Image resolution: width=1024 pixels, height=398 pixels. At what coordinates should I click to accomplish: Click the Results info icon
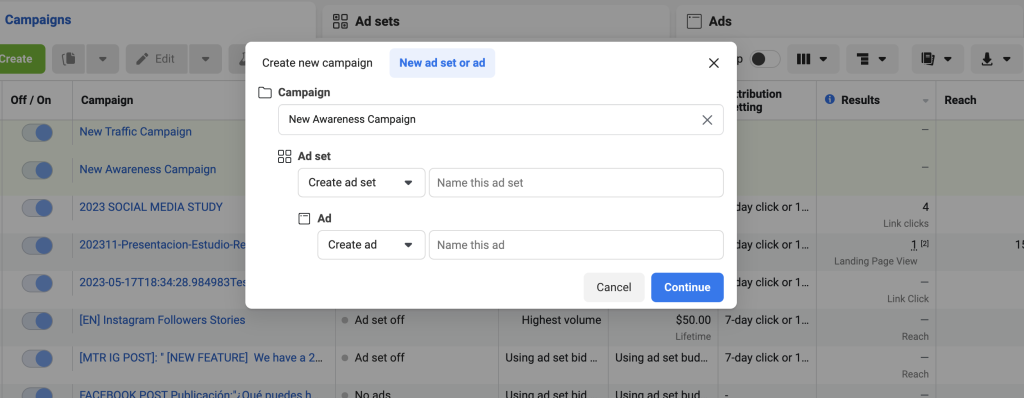(830, 100)
